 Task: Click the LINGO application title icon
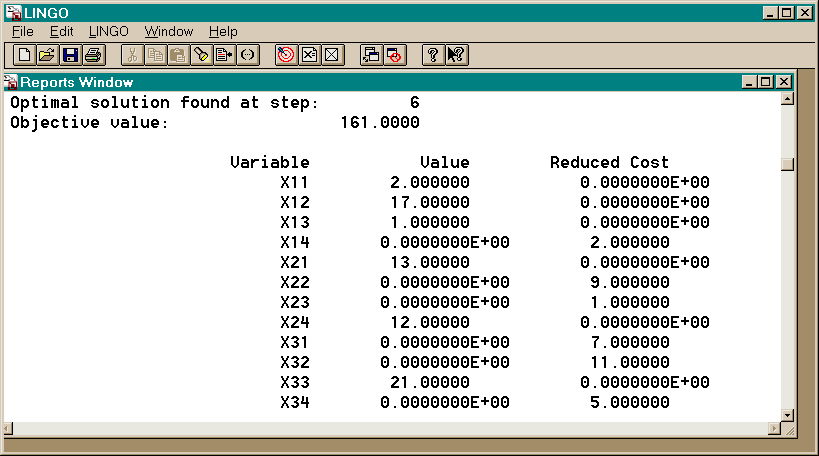coord(14,13)
